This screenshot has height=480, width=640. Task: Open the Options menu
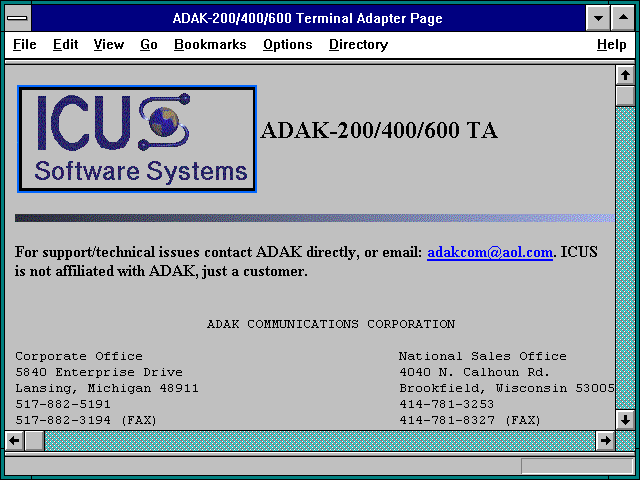pyautogui.click(x=287, y=44)
